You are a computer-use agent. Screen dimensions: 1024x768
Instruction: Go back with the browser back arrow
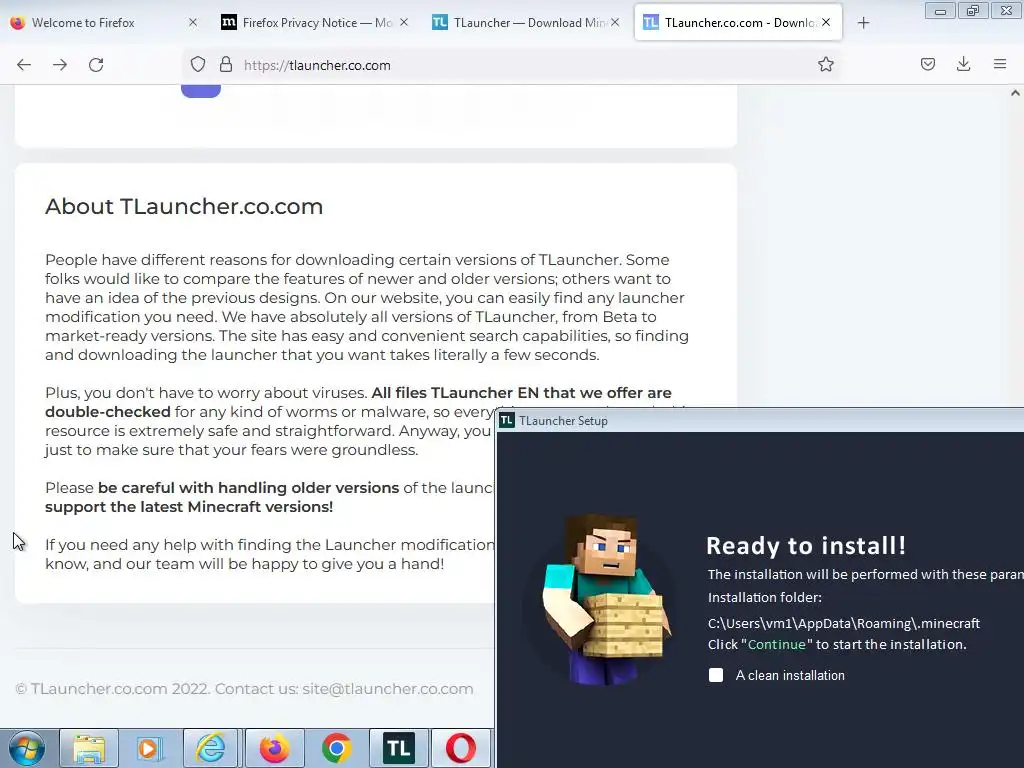(24, 65)
